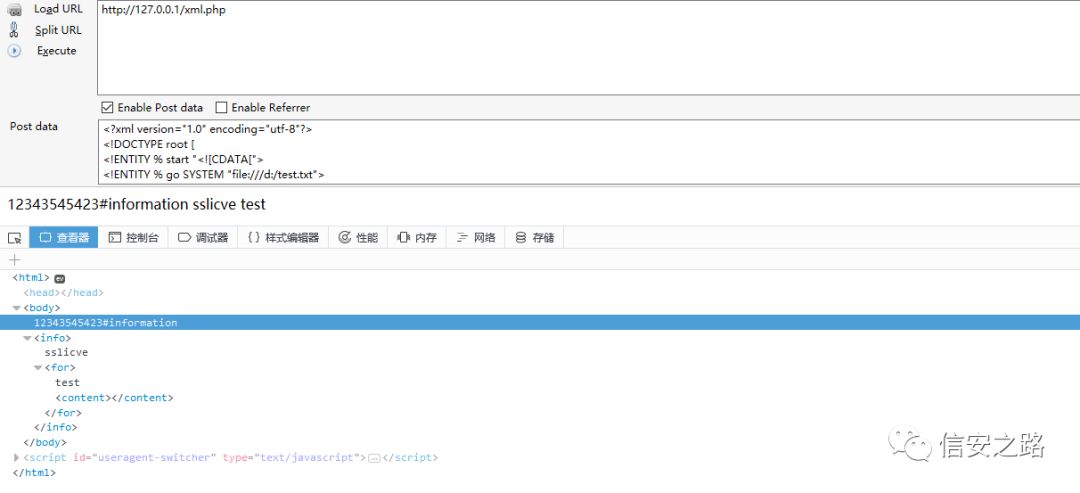Open the 存储 storage tab
The width and height of the screenshot is (1080, 493).
click(x=534, y=238)
